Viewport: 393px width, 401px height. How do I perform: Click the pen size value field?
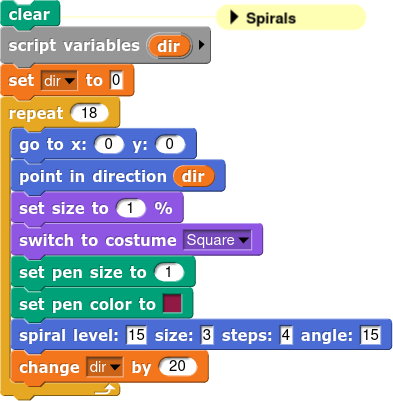(169, 272)
